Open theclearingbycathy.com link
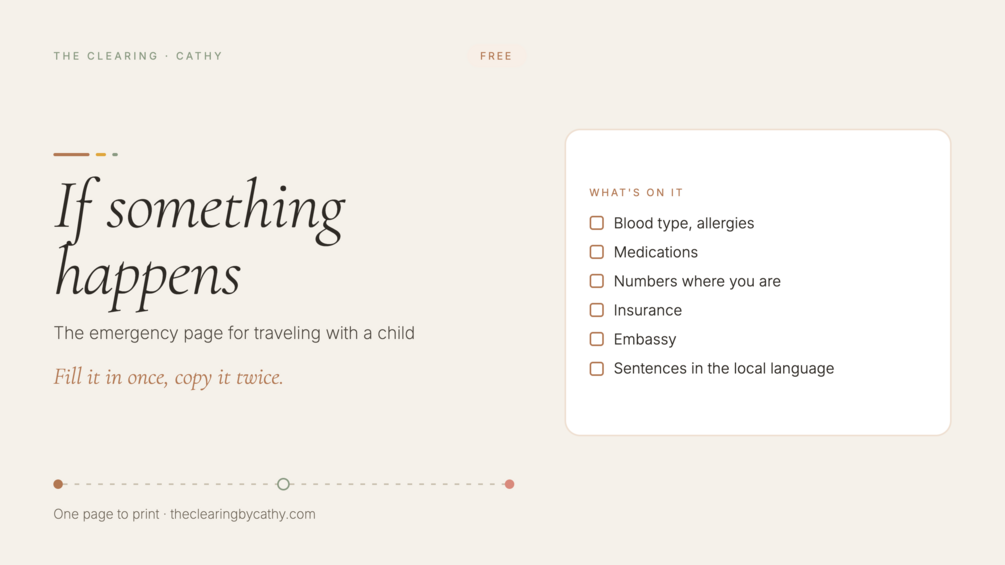 tap(243, 514)
